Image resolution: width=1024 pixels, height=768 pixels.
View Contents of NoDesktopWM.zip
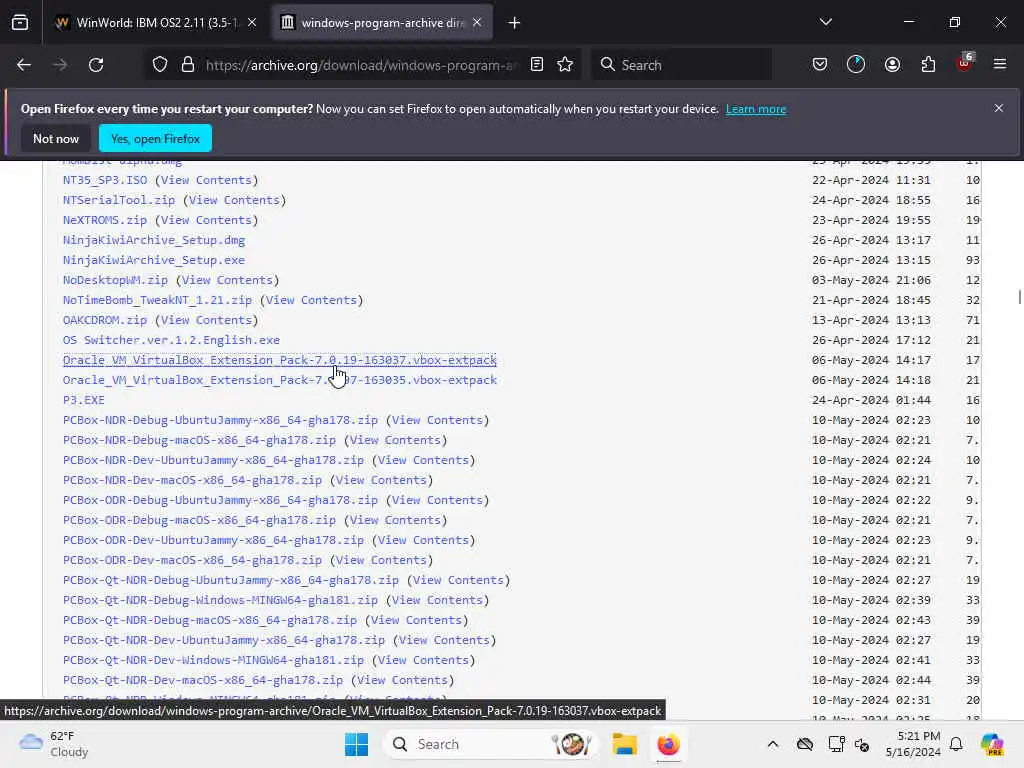[227, 280]
